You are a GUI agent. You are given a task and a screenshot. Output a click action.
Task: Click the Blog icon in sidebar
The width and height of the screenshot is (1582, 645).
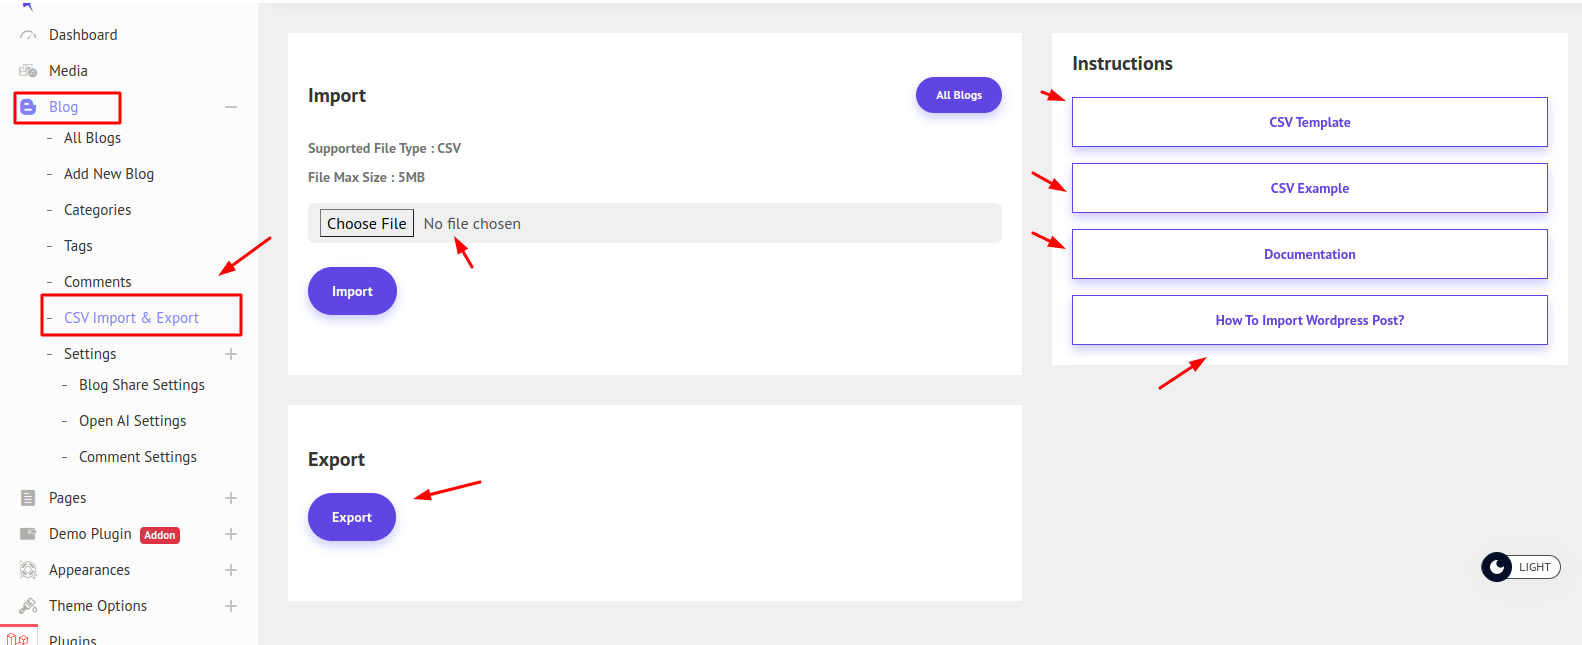point(28,107)
